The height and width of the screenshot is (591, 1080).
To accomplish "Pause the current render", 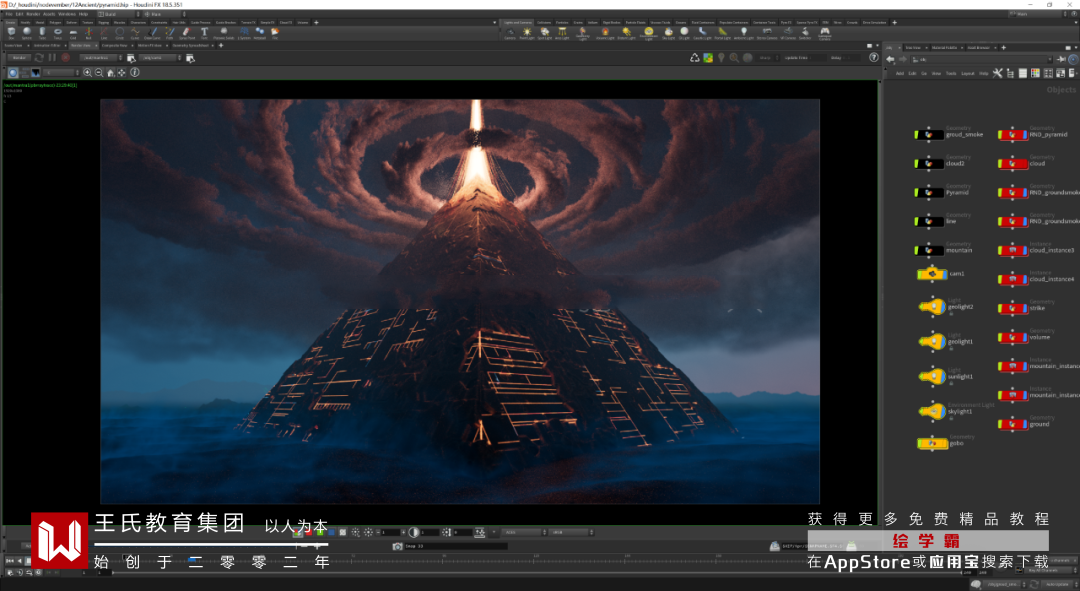I will click(x=52, y=58).
